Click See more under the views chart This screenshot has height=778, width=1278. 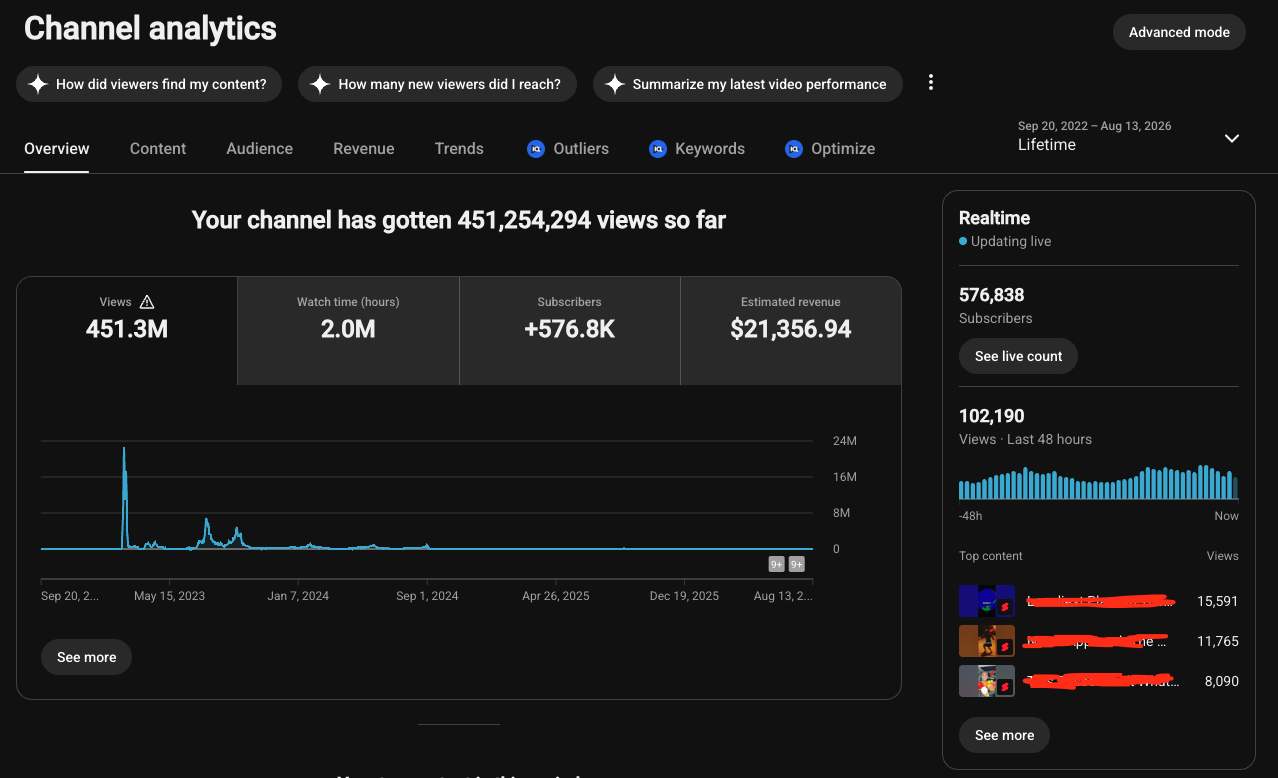coord(86,657)
